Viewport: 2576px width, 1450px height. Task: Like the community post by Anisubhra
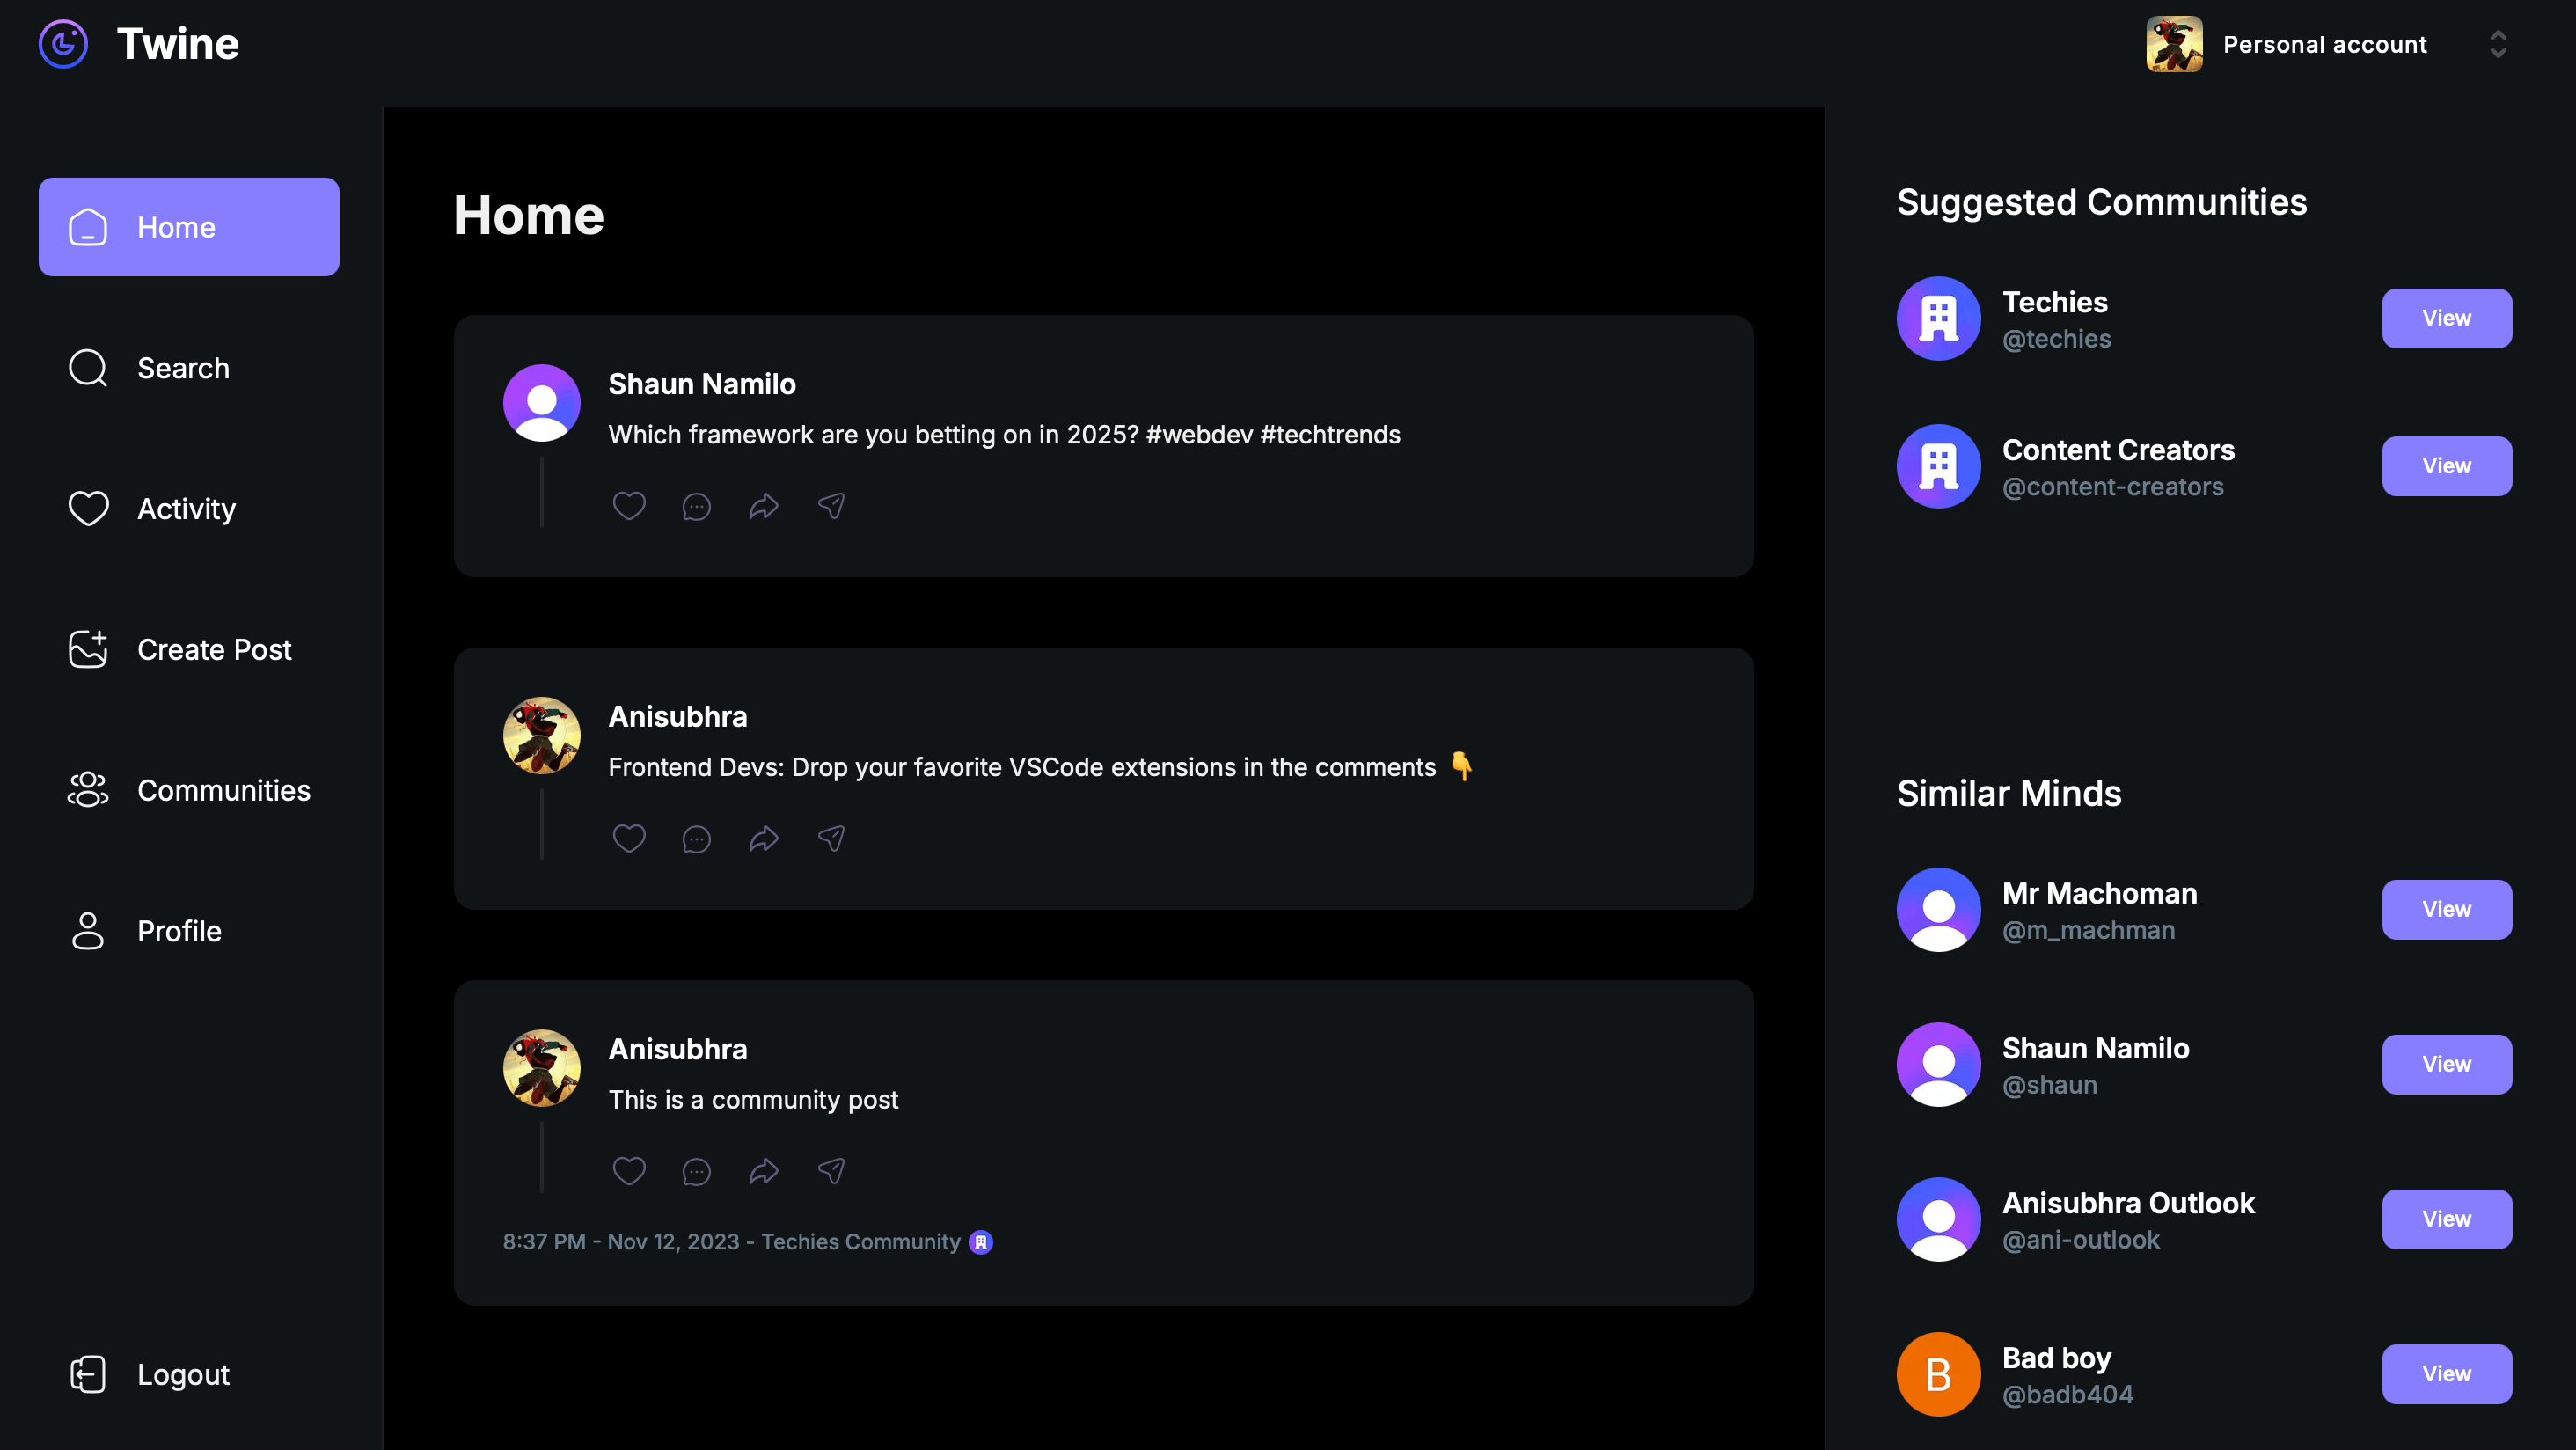[x=629, y=1170]
